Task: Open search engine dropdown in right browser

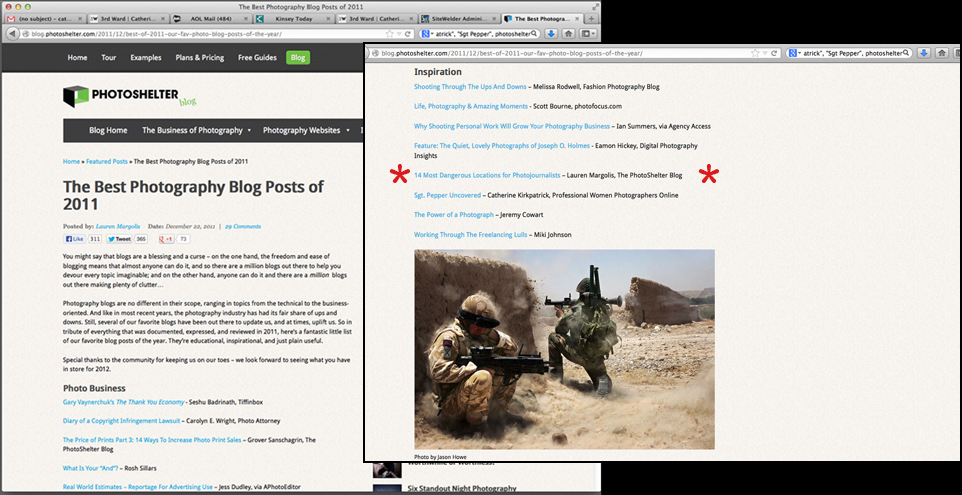Action: (794, 53)
